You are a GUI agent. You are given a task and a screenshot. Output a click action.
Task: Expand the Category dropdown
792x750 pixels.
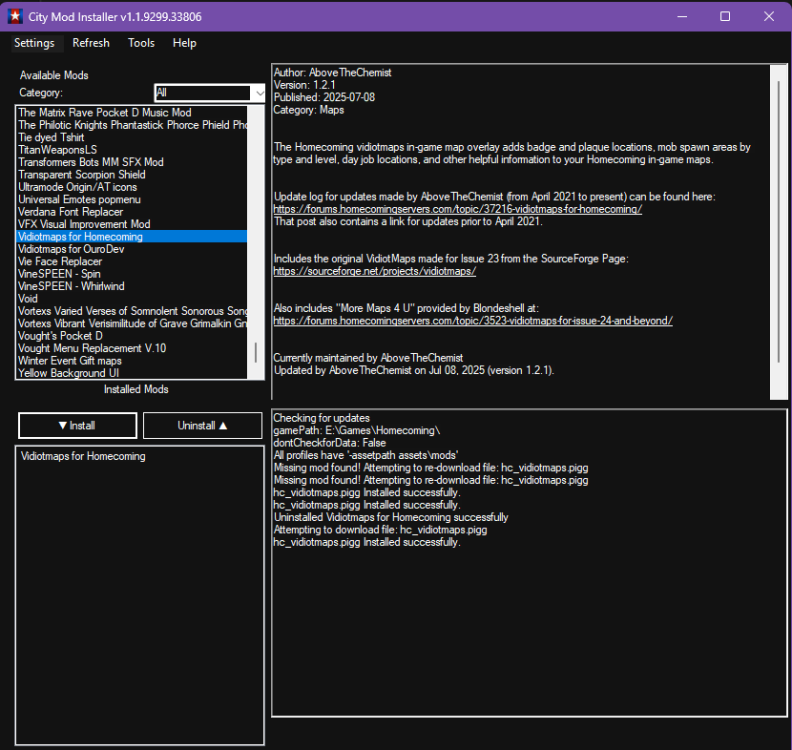point(257,93)
